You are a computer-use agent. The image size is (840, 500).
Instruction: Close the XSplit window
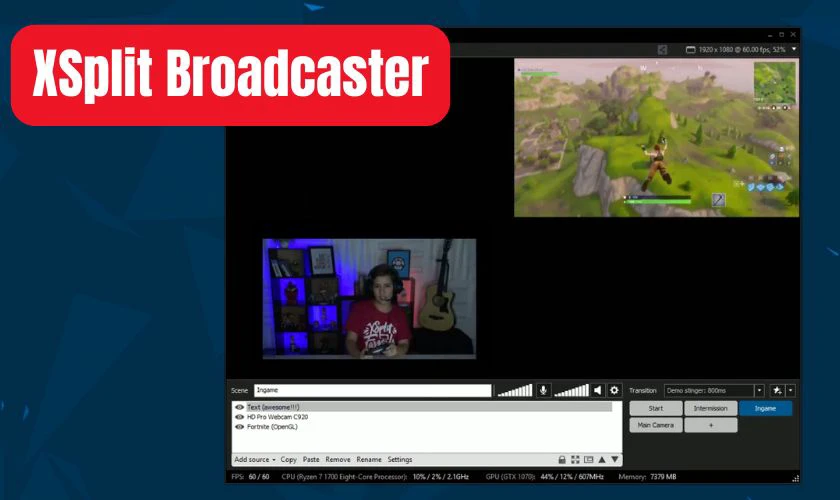click(793, 35)
